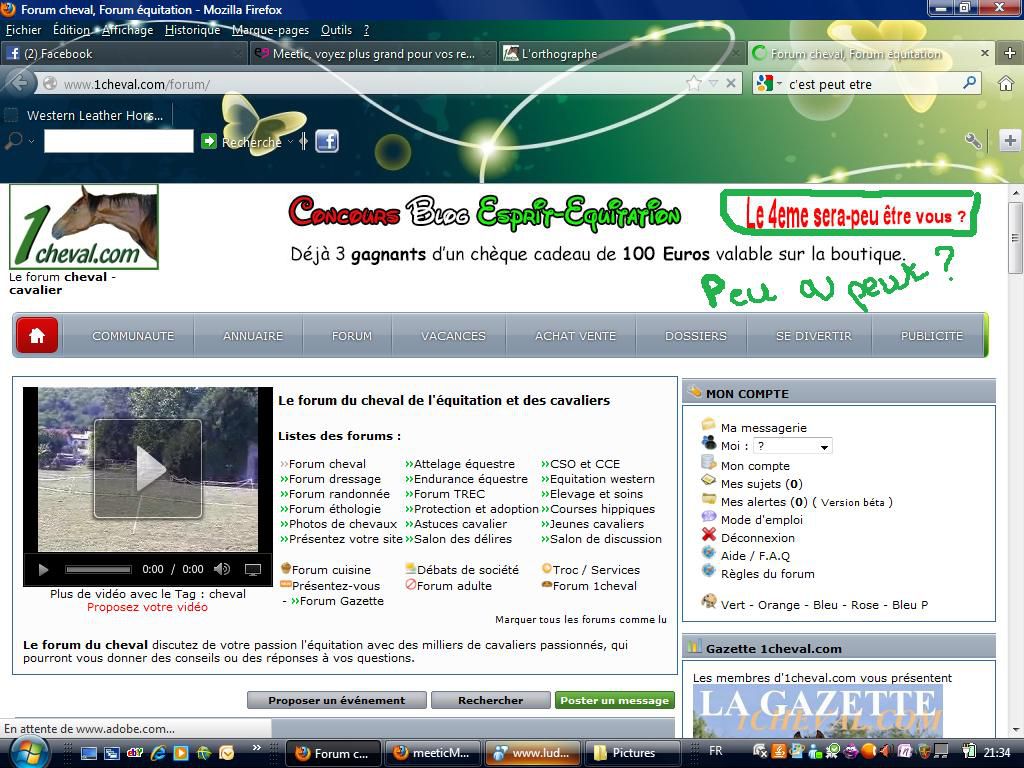Viewport: 1024px width, 768px height.
Task: Click the fullscreen icon on the video player
Action: (253, 570)
